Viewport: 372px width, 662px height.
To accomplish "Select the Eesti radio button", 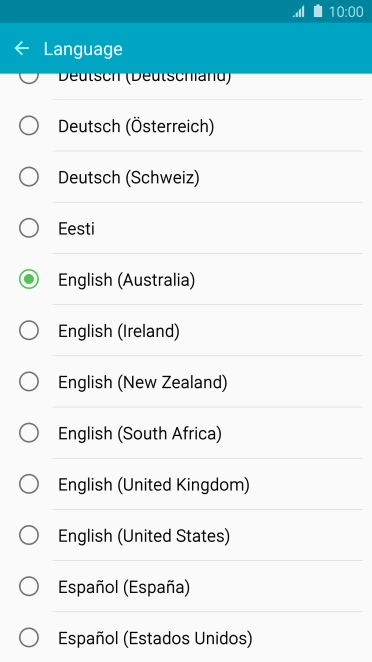I will click(29, 228).
